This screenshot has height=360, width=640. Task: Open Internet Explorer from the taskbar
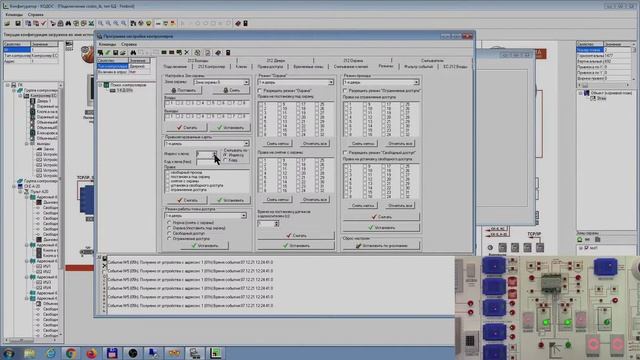pyautogui.click(x=51, y=353)
